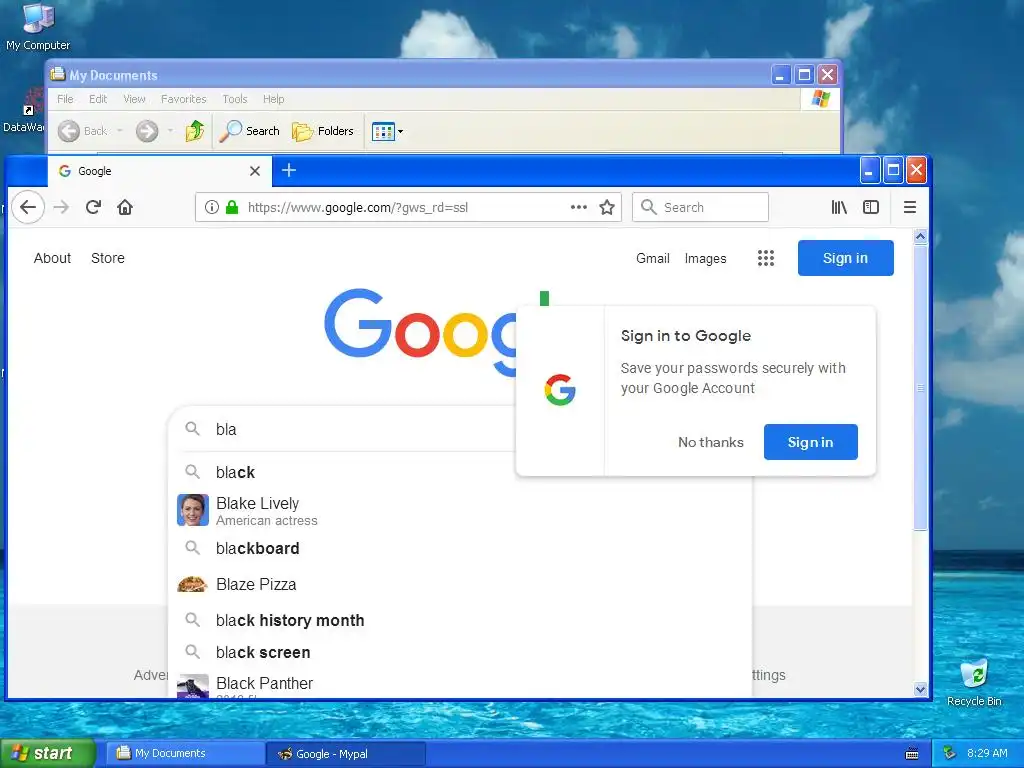The height and width of the screenshot is (768, 1024).
Task: Open the Library icon in browser toolbar
Action: (x=839, y=207)
